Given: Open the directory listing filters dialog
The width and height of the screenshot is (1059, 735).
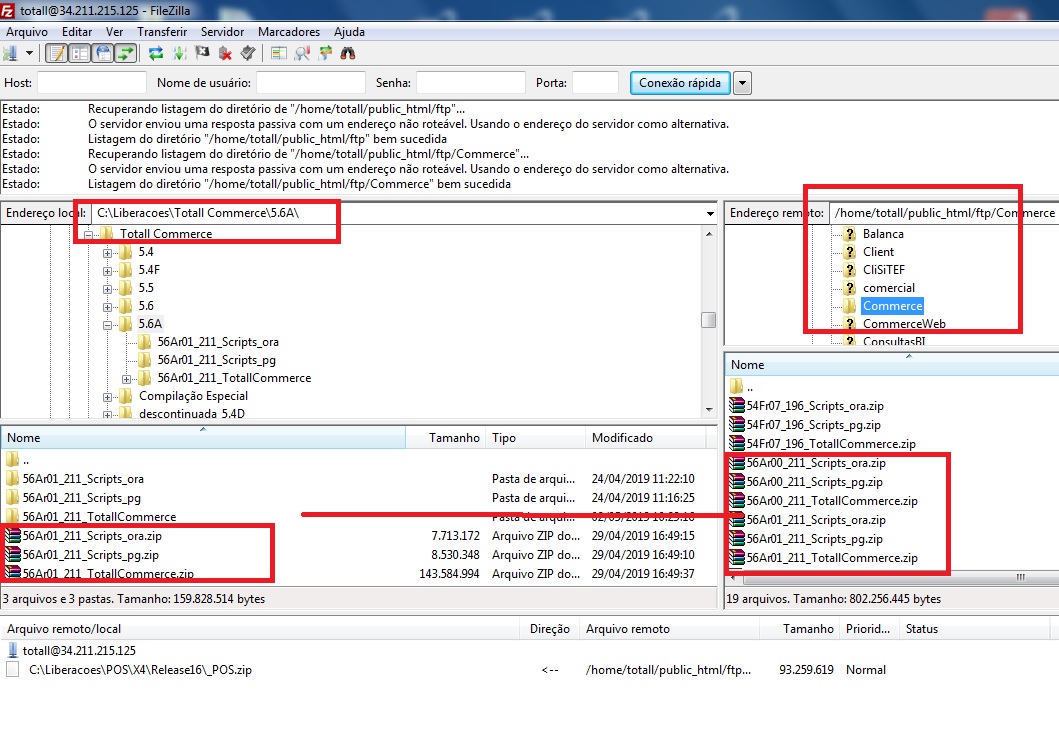Looking at the screenshot, I should point(278,53).
